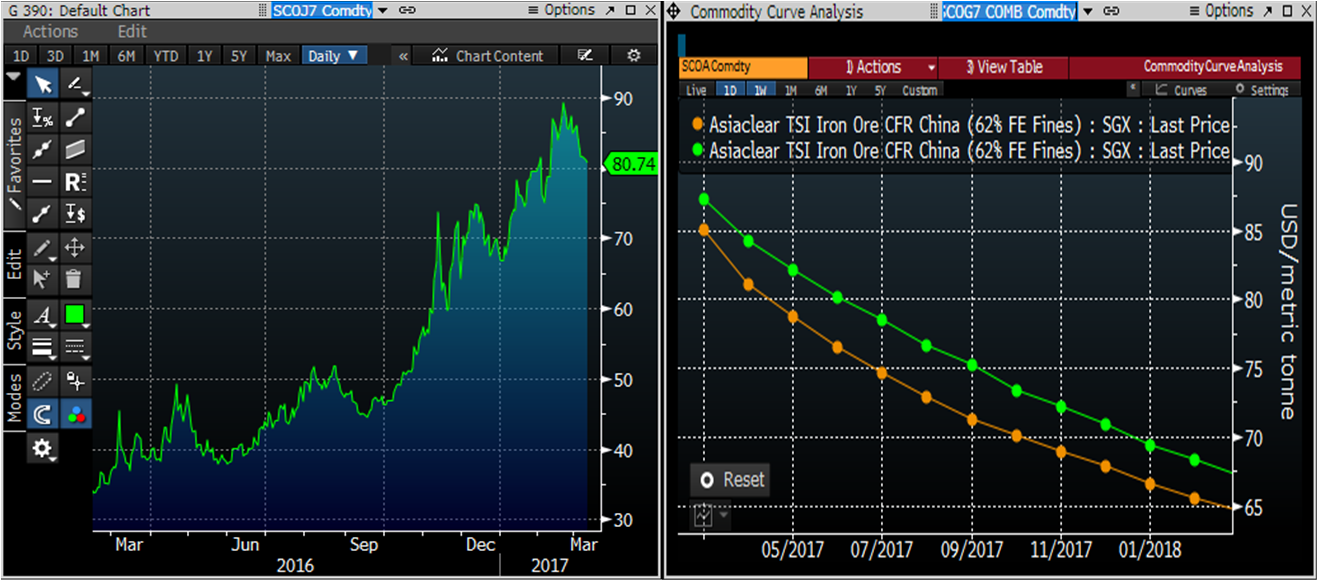Click the Reset button on curve chart
This screenshot has width=1319, height=581.
coord(732,480)
